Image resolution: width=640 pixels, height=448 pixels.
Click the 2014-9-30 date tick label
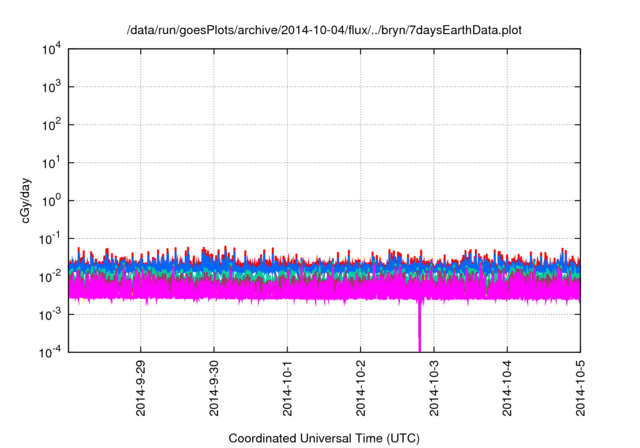[x=214, y=388]
